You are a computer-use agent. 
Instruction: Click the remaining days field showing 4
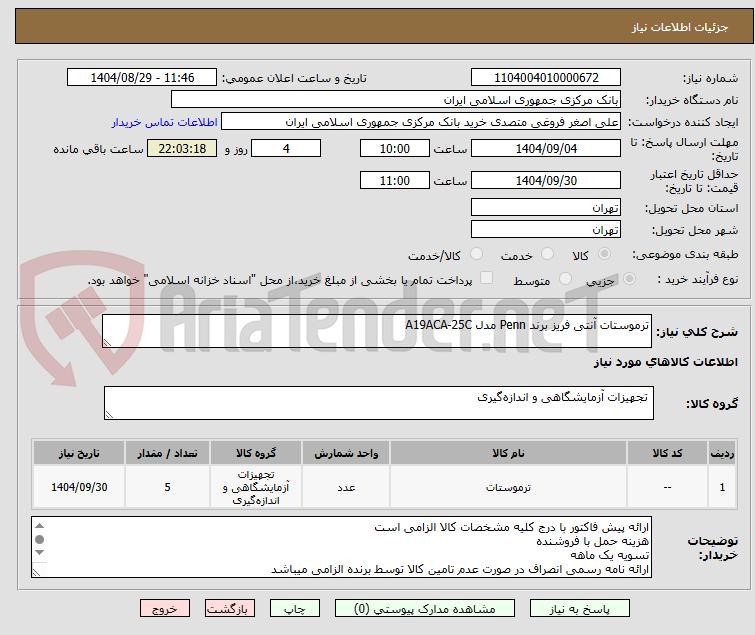tap(286, 148)
